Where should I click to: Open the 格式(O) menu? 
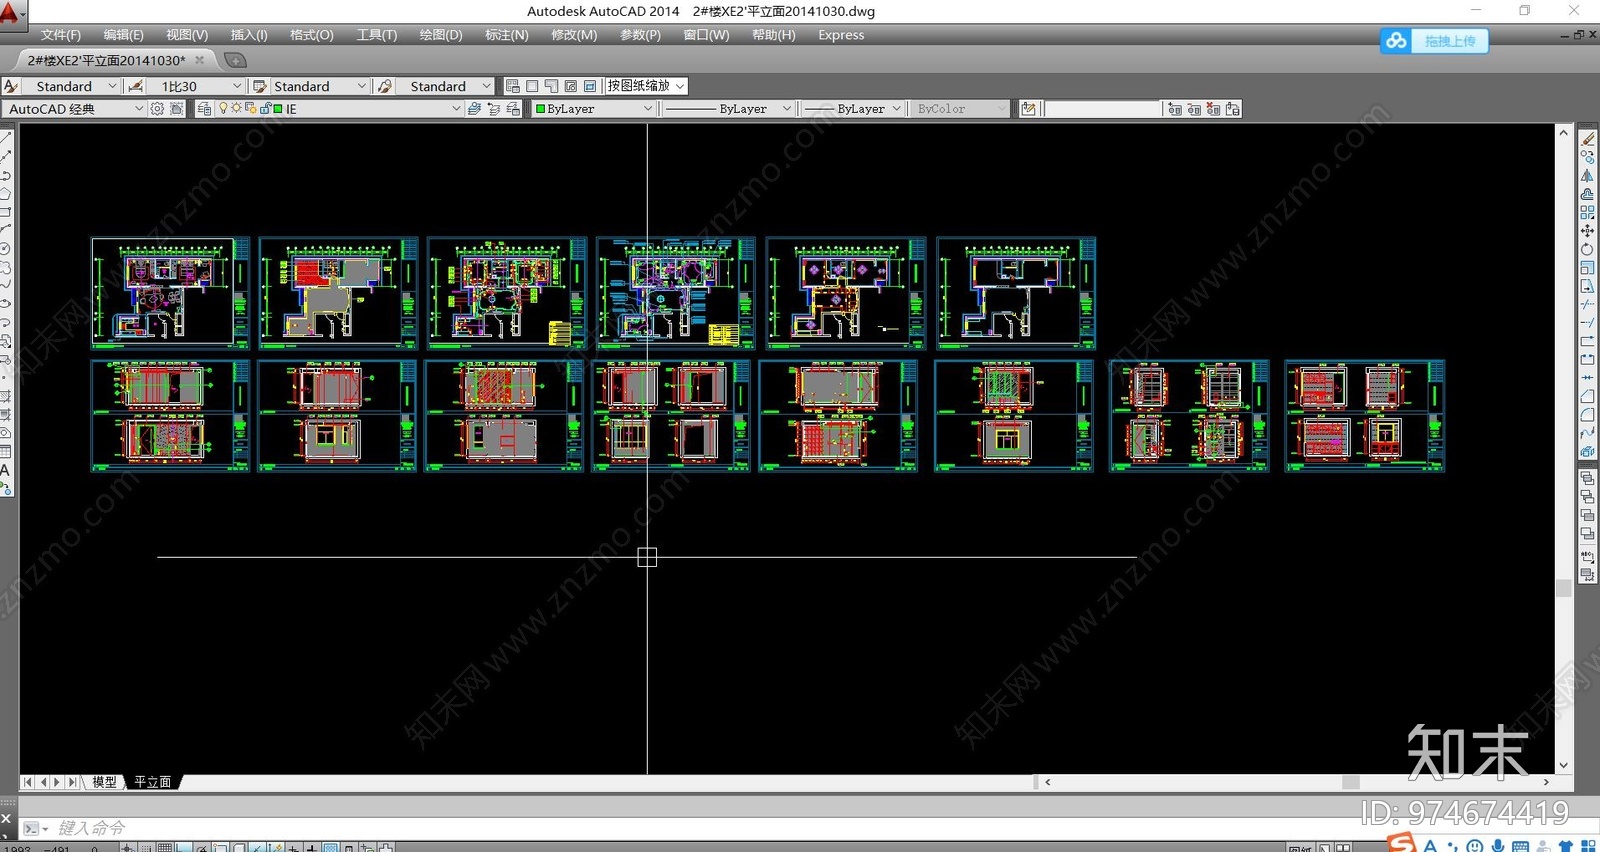[312, 35]
